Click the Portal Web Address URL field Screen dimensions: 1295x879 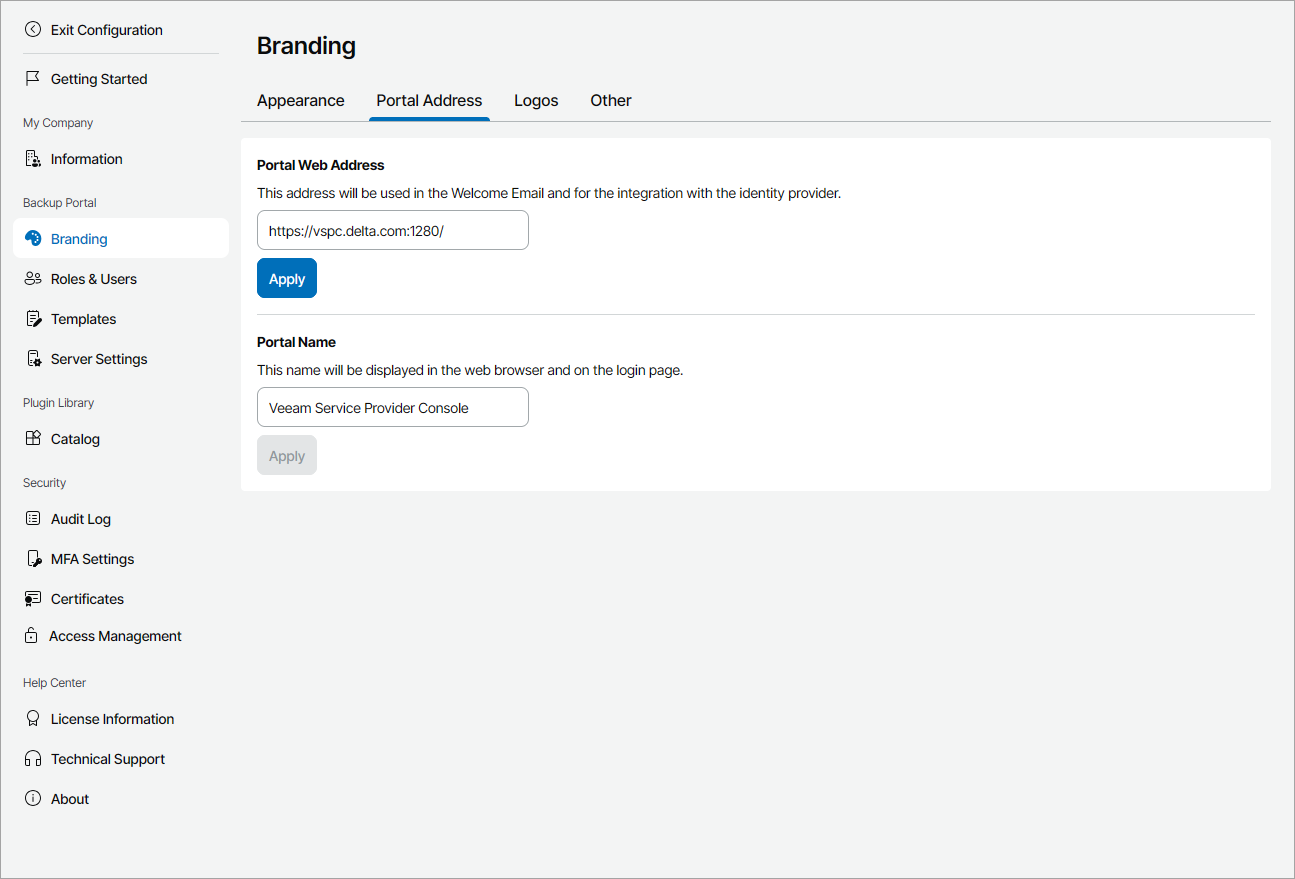(393, 230)
